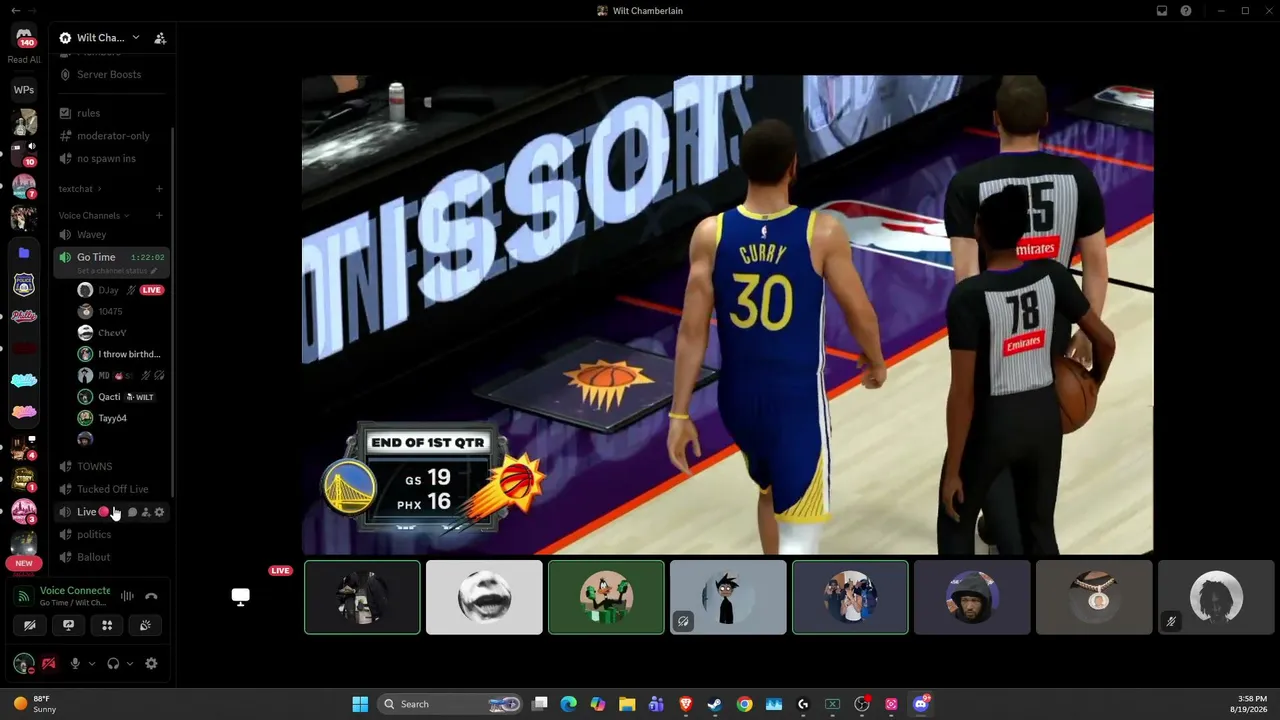Toggle microphone mute

(74, 663)
